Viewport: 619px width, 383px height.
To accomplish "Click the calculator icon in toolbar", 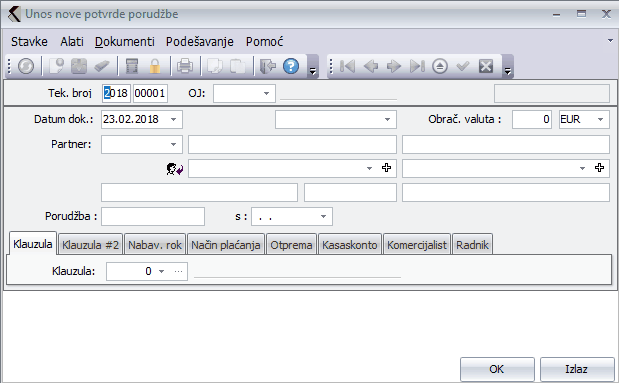I will 132,66.
